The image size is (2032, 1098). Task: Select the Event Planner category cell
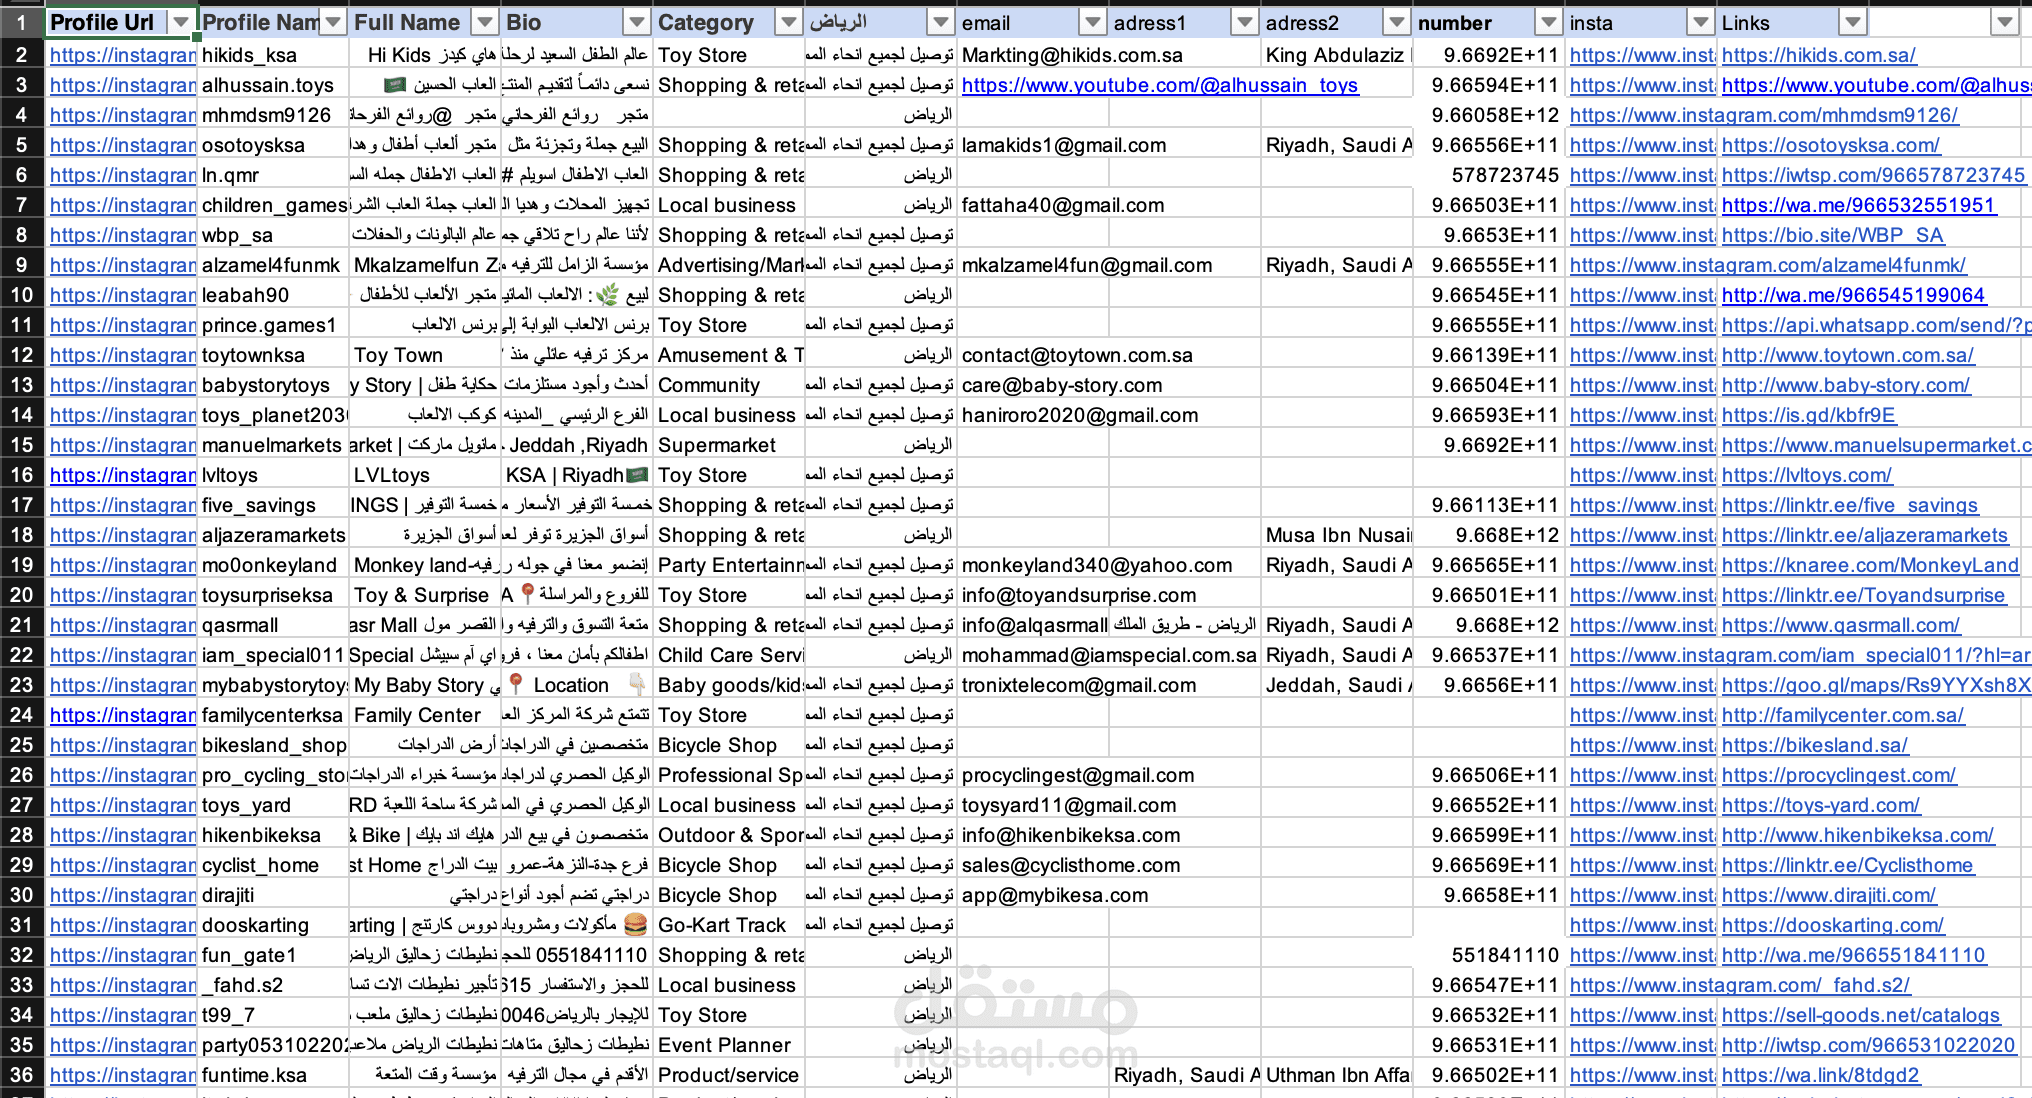729,1045
